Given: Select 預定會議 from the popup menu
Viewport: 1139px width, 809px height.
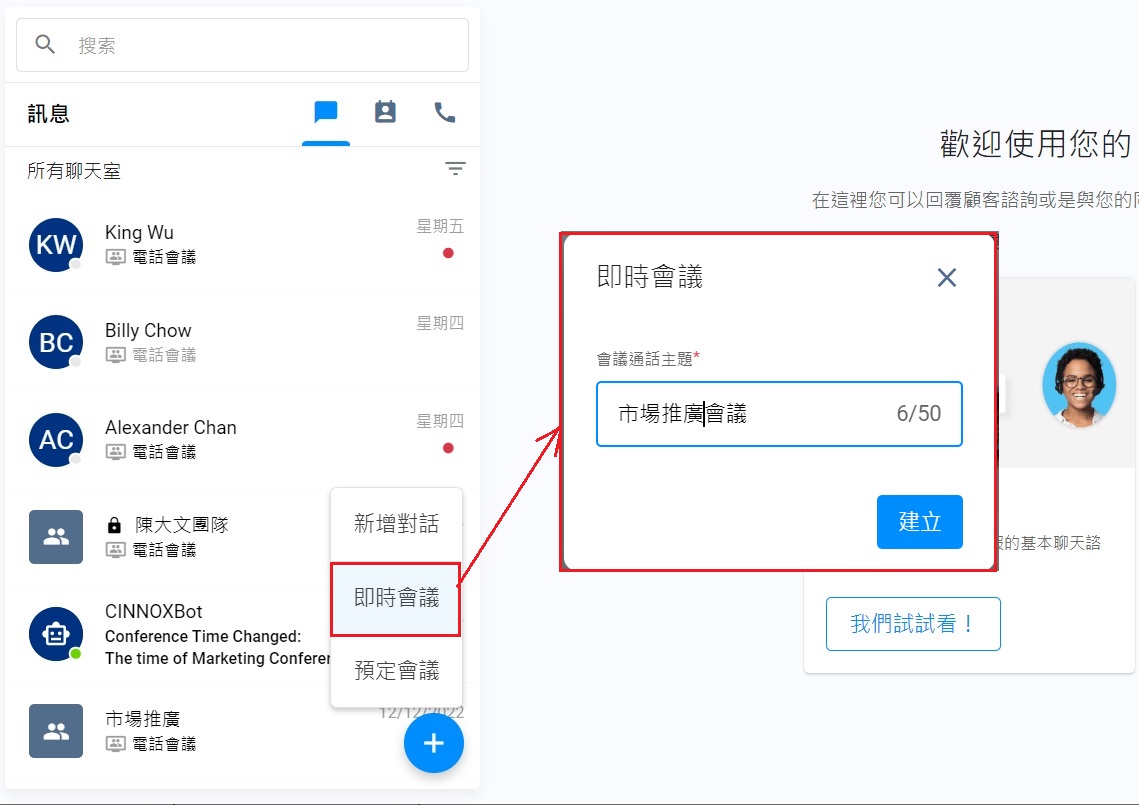Looking at the screenshot, I should tap(397, 670).
